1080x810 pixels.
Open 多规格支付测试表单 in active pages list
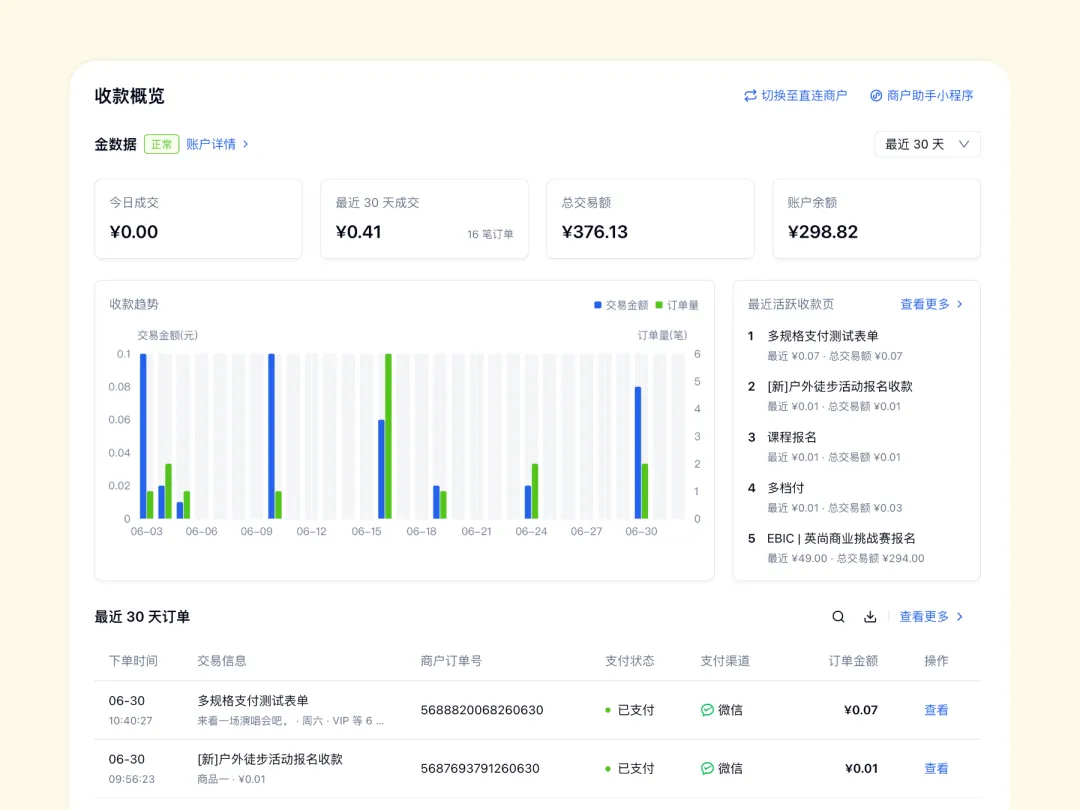coord(823,336)
